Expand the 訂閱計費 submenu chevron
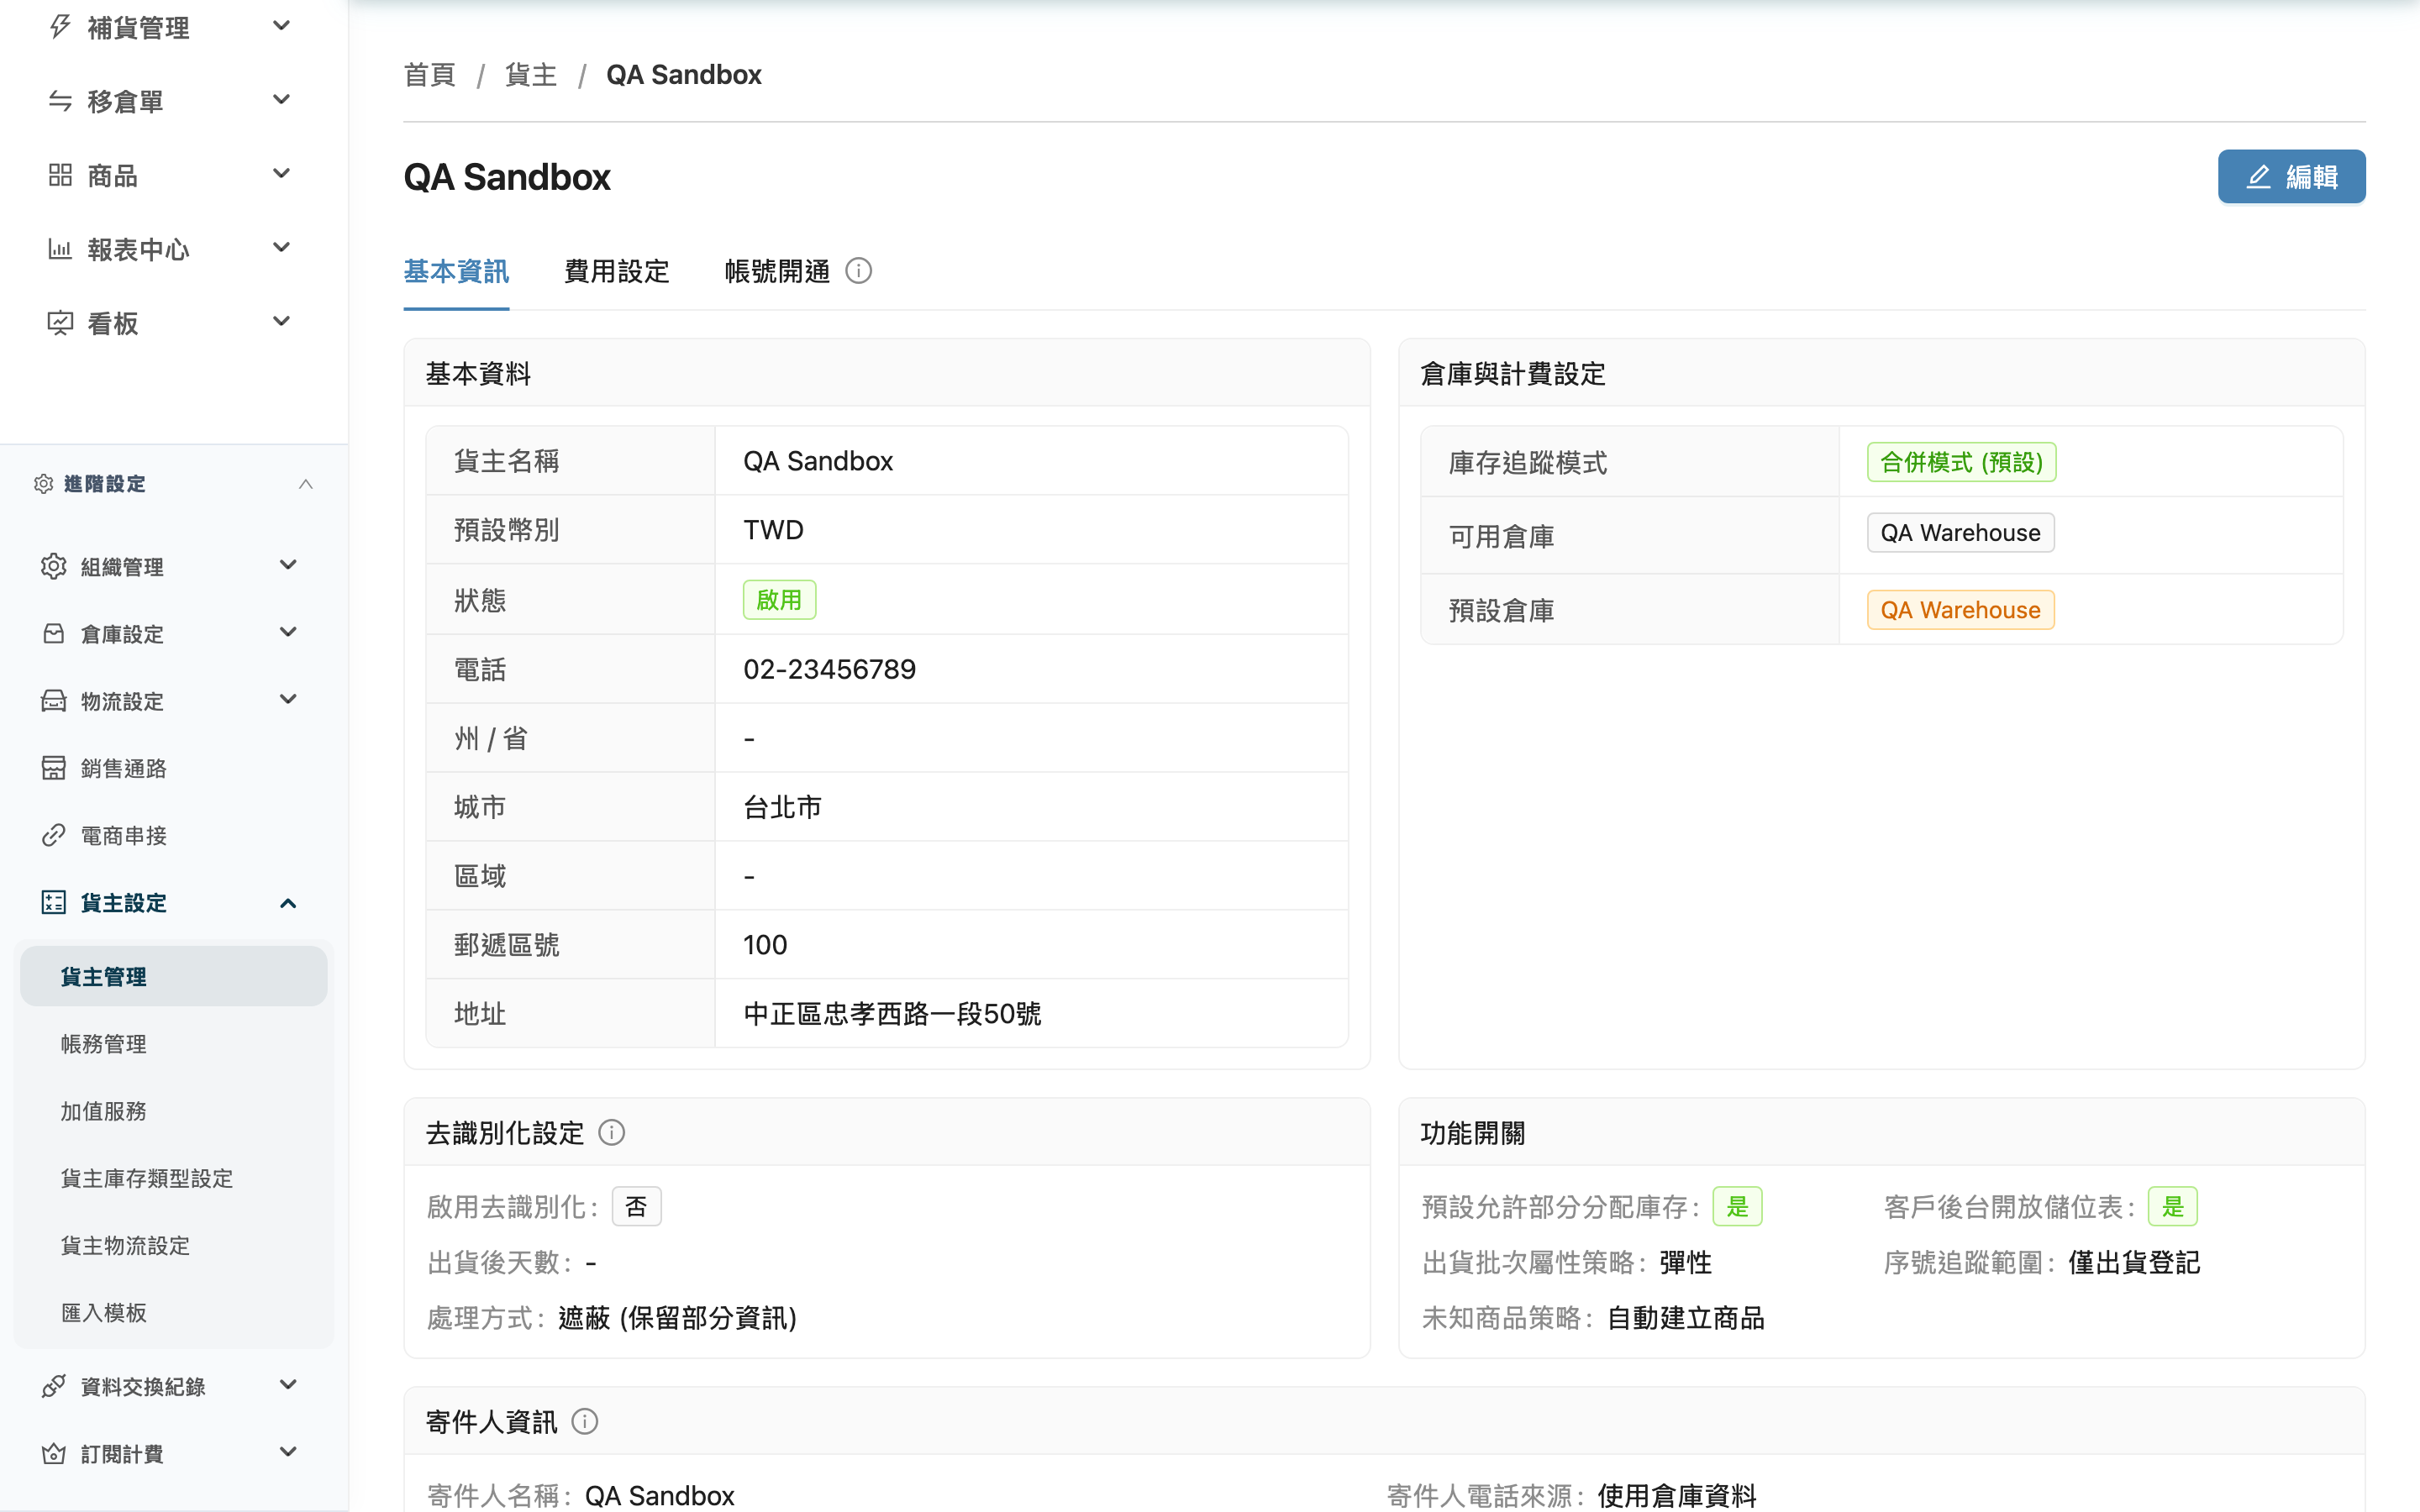 point(288,1452)
